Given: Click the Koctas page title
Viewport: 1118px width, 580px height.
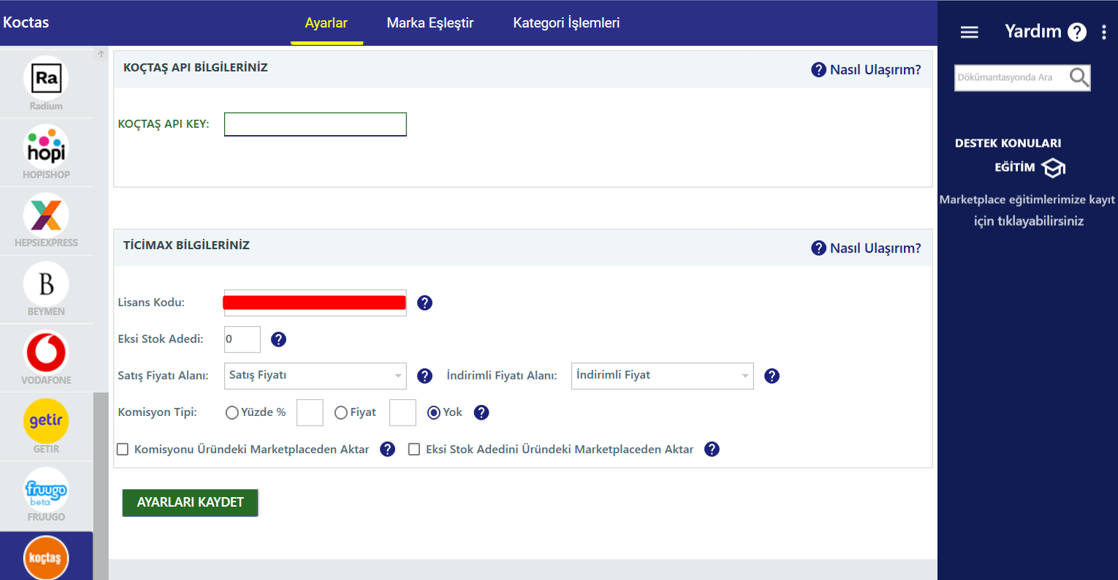Looking at the screenshot, I should (x=26, y=22).
